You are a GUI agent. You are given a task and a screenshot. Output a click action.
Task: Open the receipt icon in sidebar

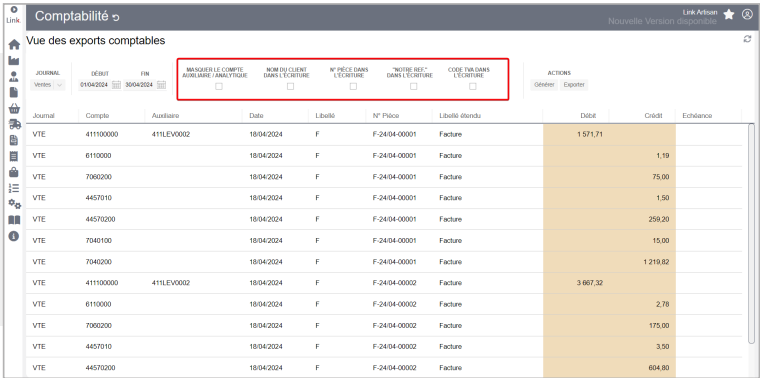[14, 156]
